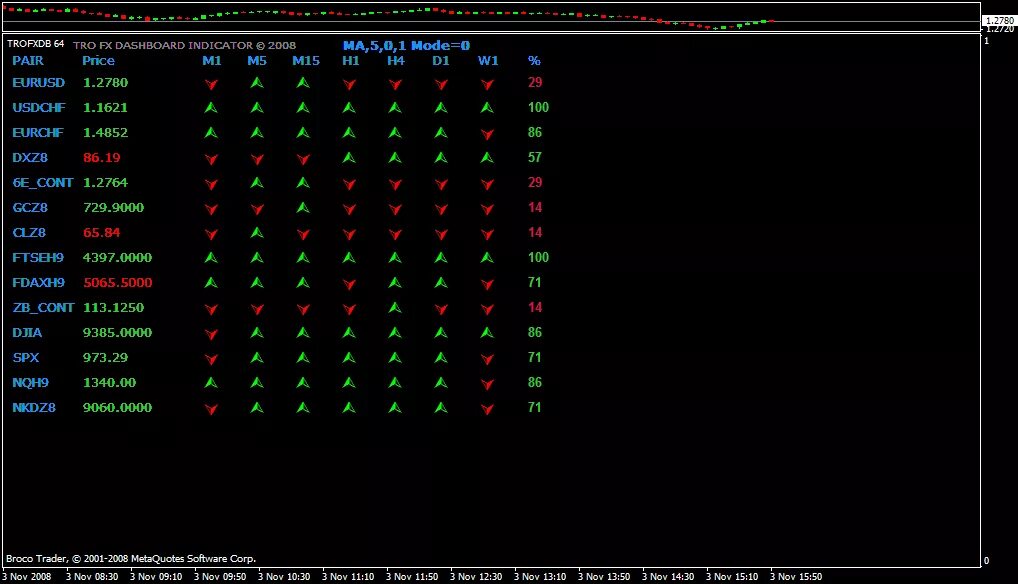The image size is (1018, 584).
Task: Click the MA,5,0,1 Mode=0 label
Action: click(406, 45)
